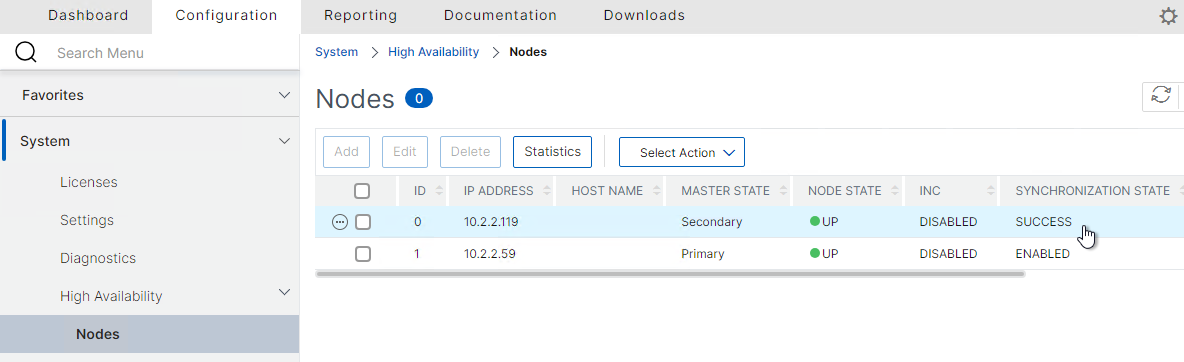Toggle the select-all checkbox in table header
Viewport: 1184px width, 362px height.
(x=362, y=190)
